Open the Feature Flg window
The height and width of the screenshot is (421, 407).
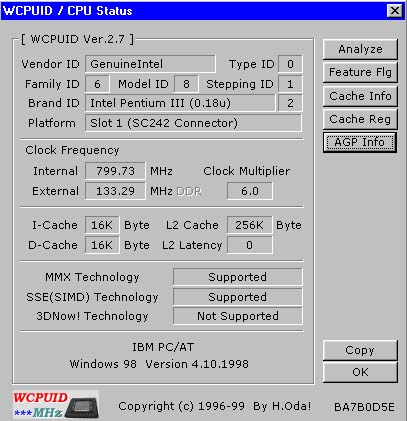360,72
